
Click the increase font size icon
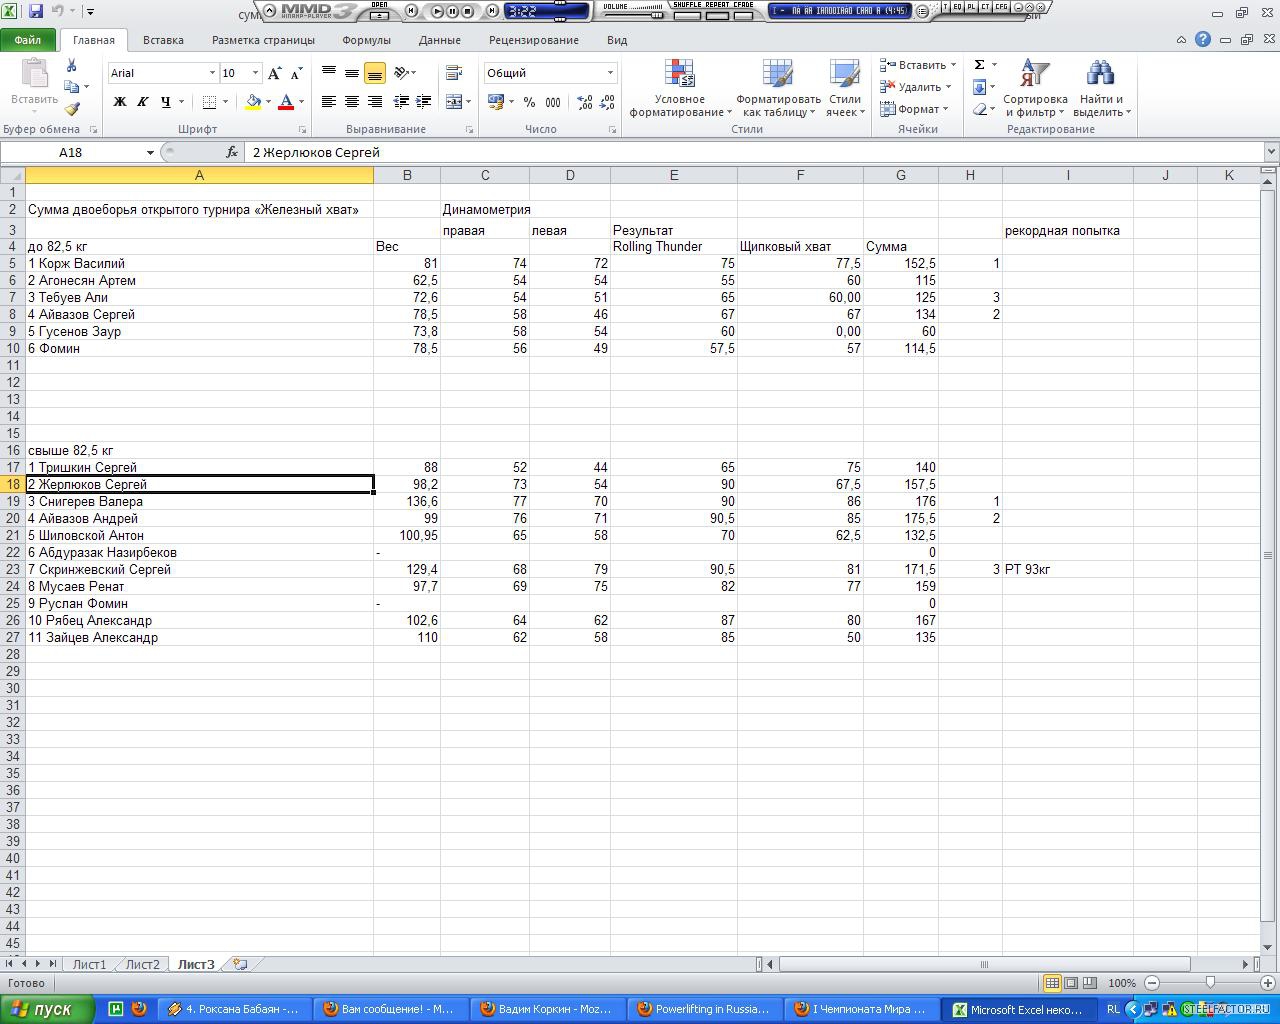(275, 73)
